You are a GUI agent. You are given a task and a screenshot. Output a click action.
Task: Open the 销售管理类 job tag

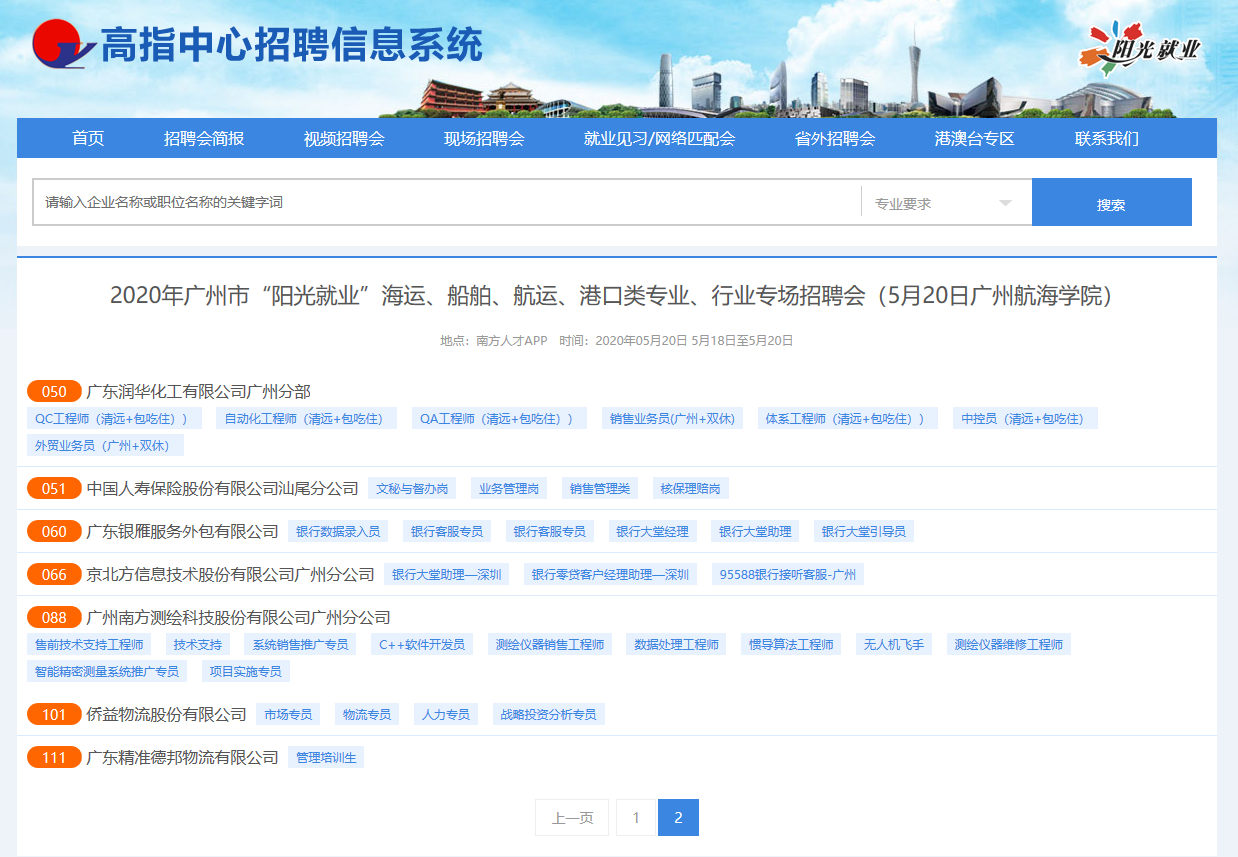tap(600, 488)
